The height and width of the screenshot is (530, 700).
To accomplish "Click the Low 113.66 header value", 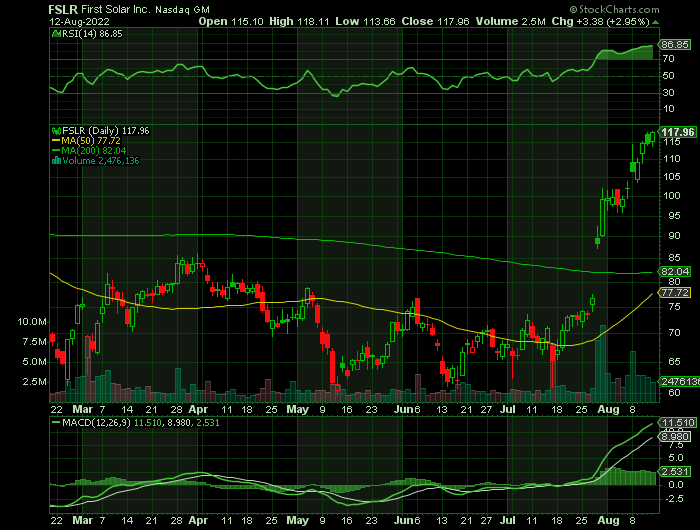I will coord(365,21).
